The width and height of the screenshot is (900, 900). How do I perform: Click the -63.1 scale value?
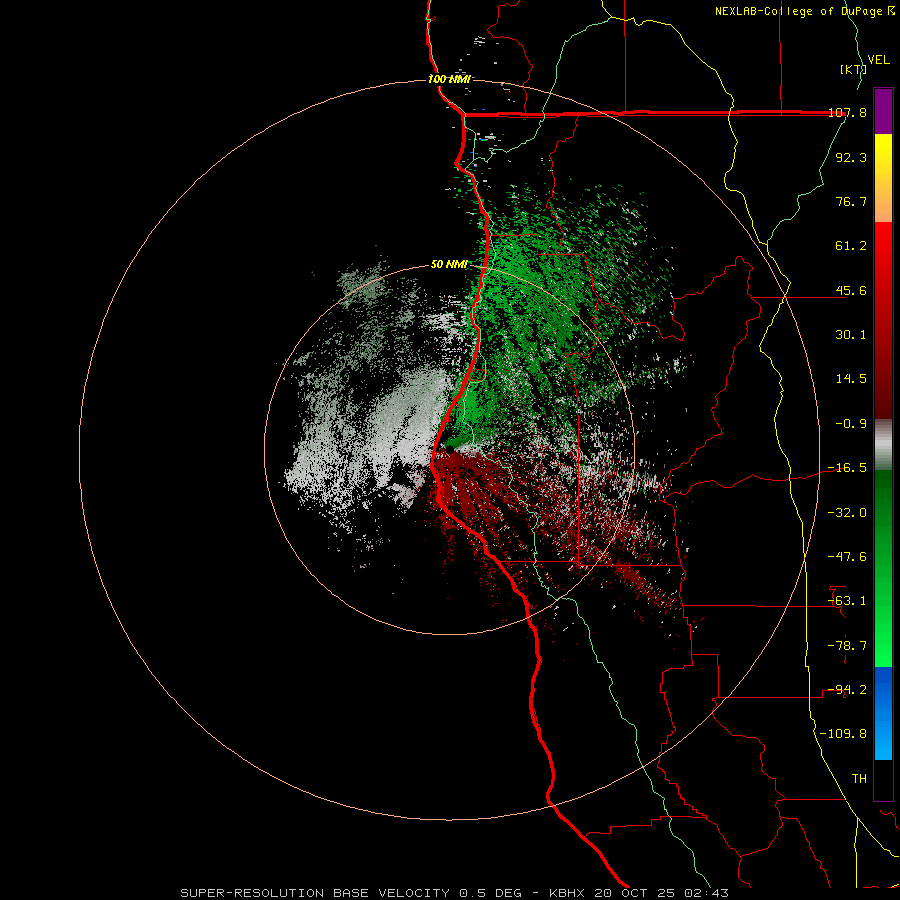pos(847,601)
